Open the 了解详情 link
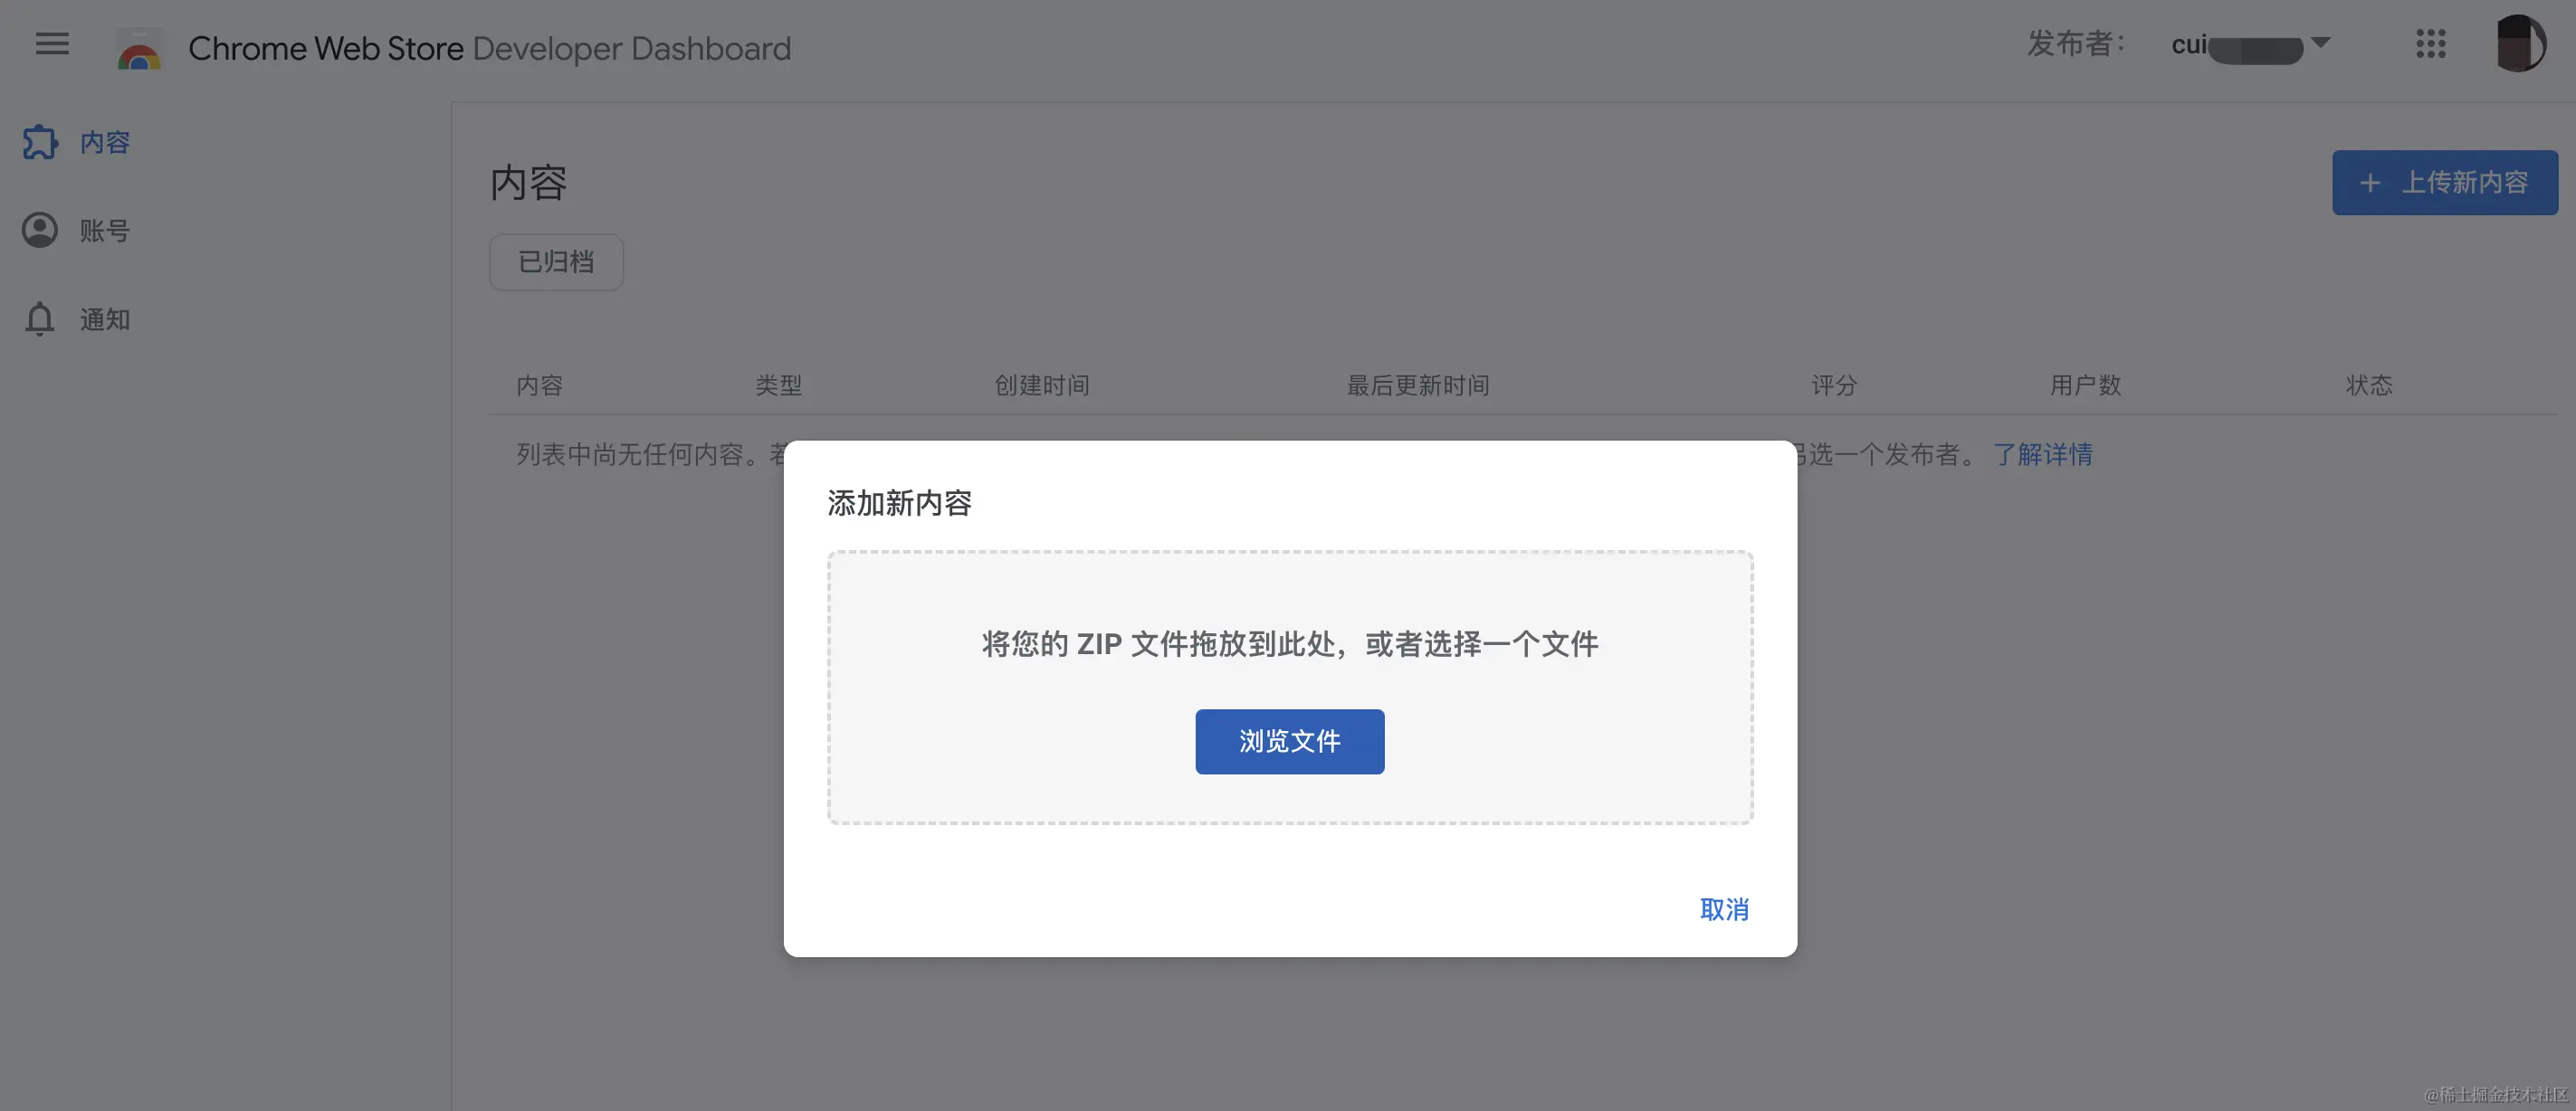This screenshot has width=2576, height=1111. click(x=2042, y=455)
